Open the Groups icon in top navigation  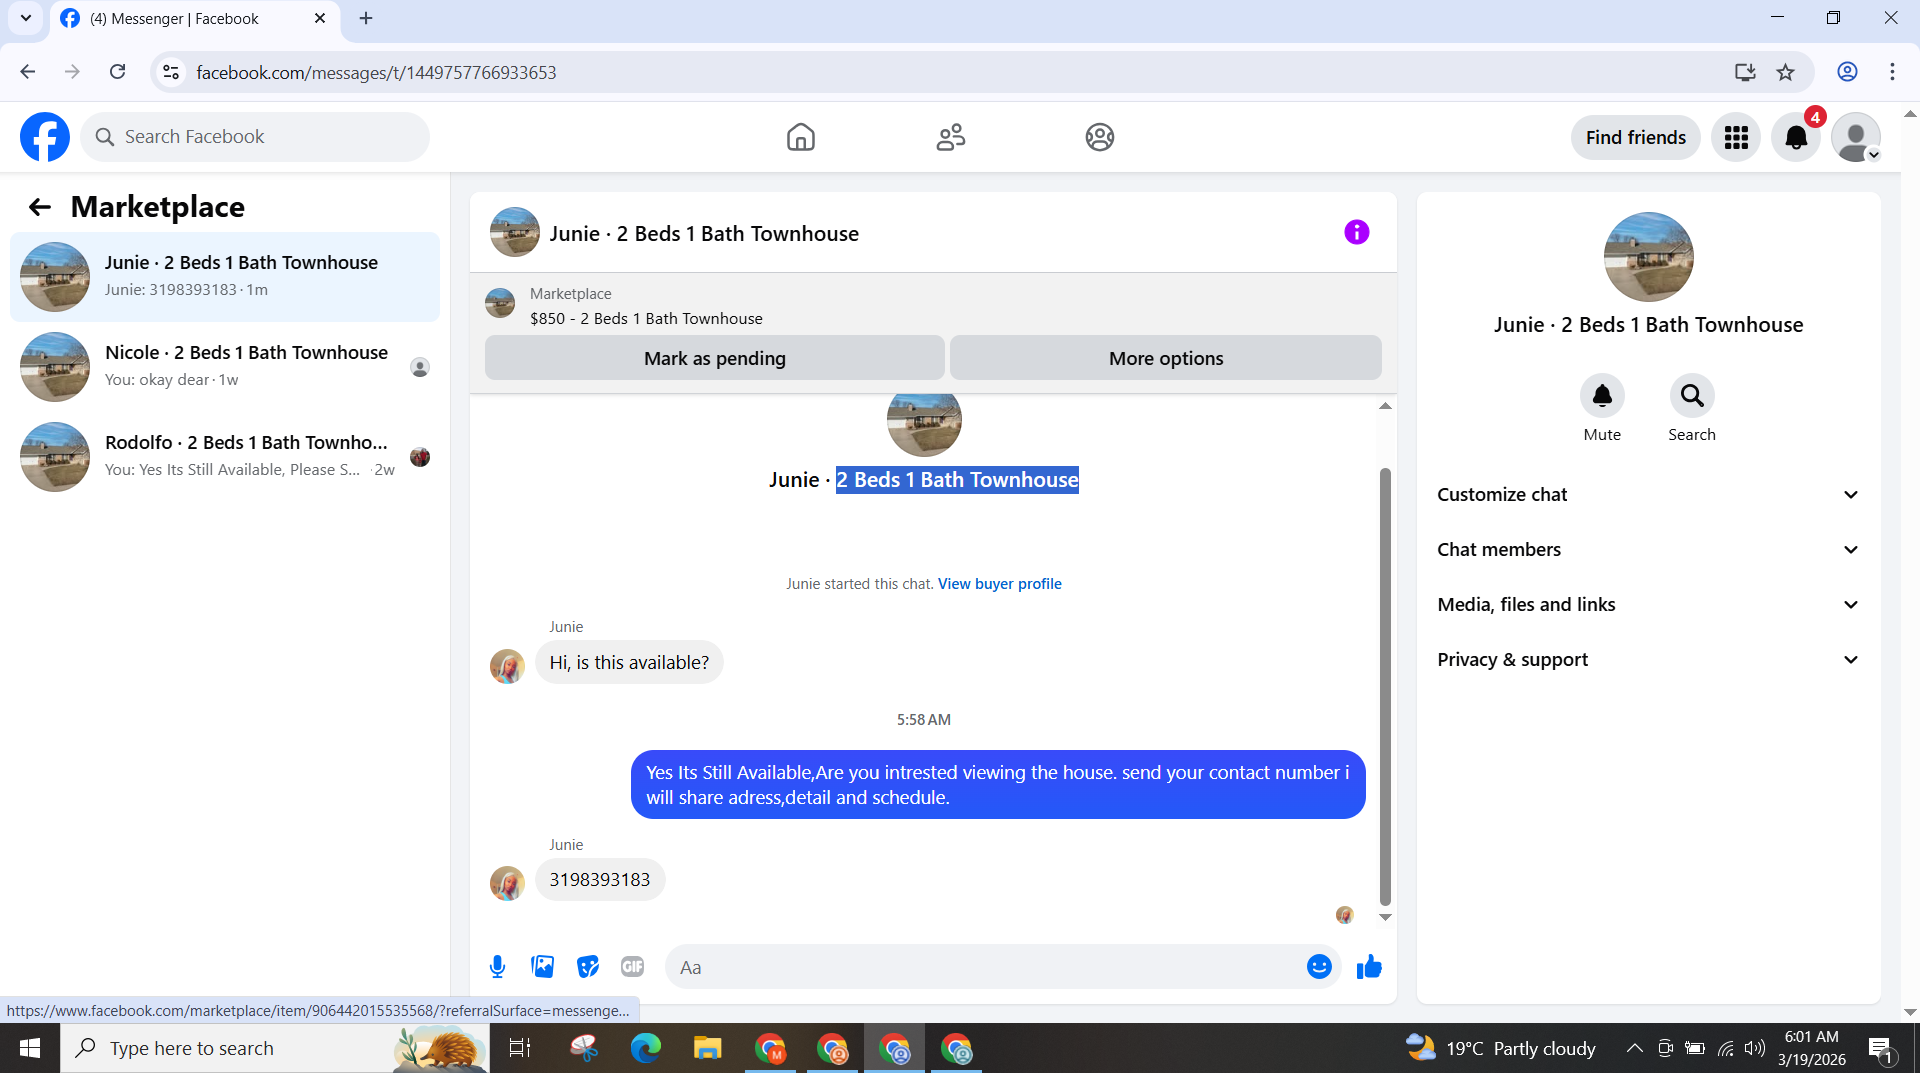click(1099, 137)
